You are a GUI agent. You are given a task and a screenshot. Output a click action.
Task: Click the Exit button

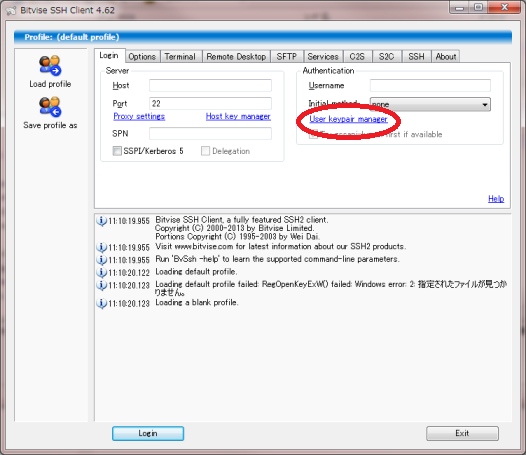pos(462,433)
